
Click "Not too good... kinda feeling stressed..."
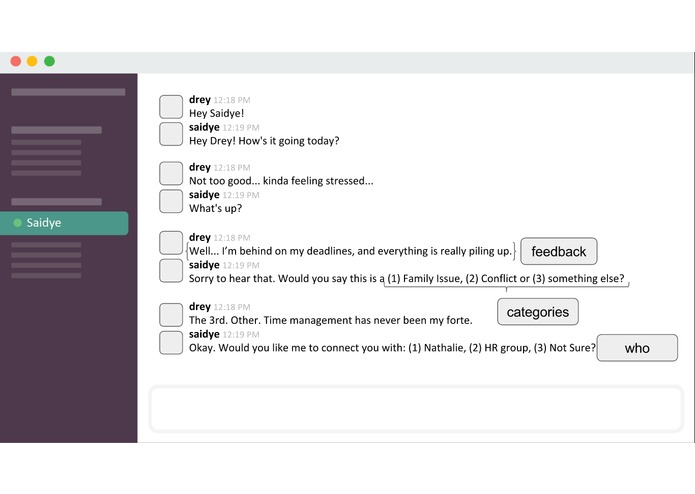[281, 181]
